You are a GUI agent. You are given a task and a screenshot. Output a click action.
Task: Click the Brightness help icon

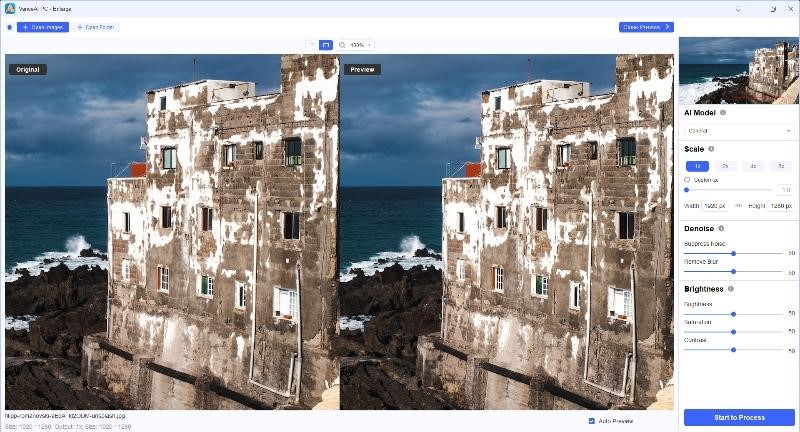tap(730, 289)
